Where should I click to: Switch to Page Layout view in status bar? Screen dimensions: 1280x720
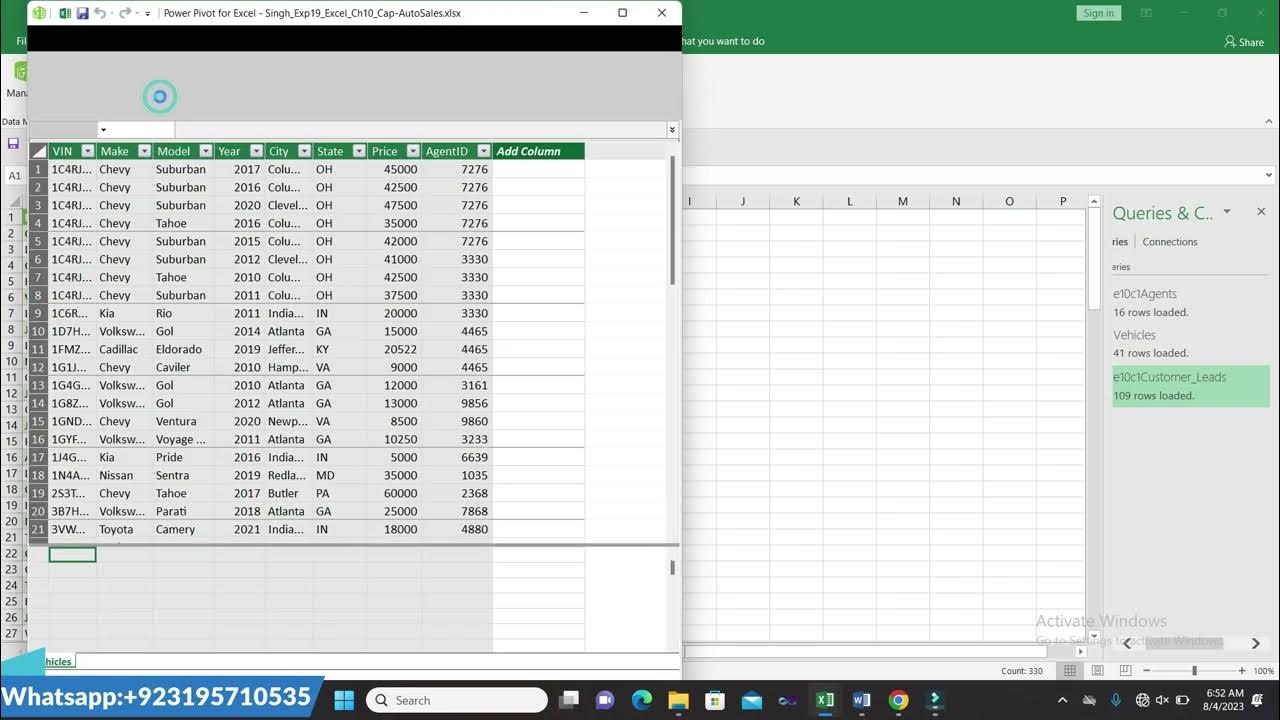pos(1097,671)
